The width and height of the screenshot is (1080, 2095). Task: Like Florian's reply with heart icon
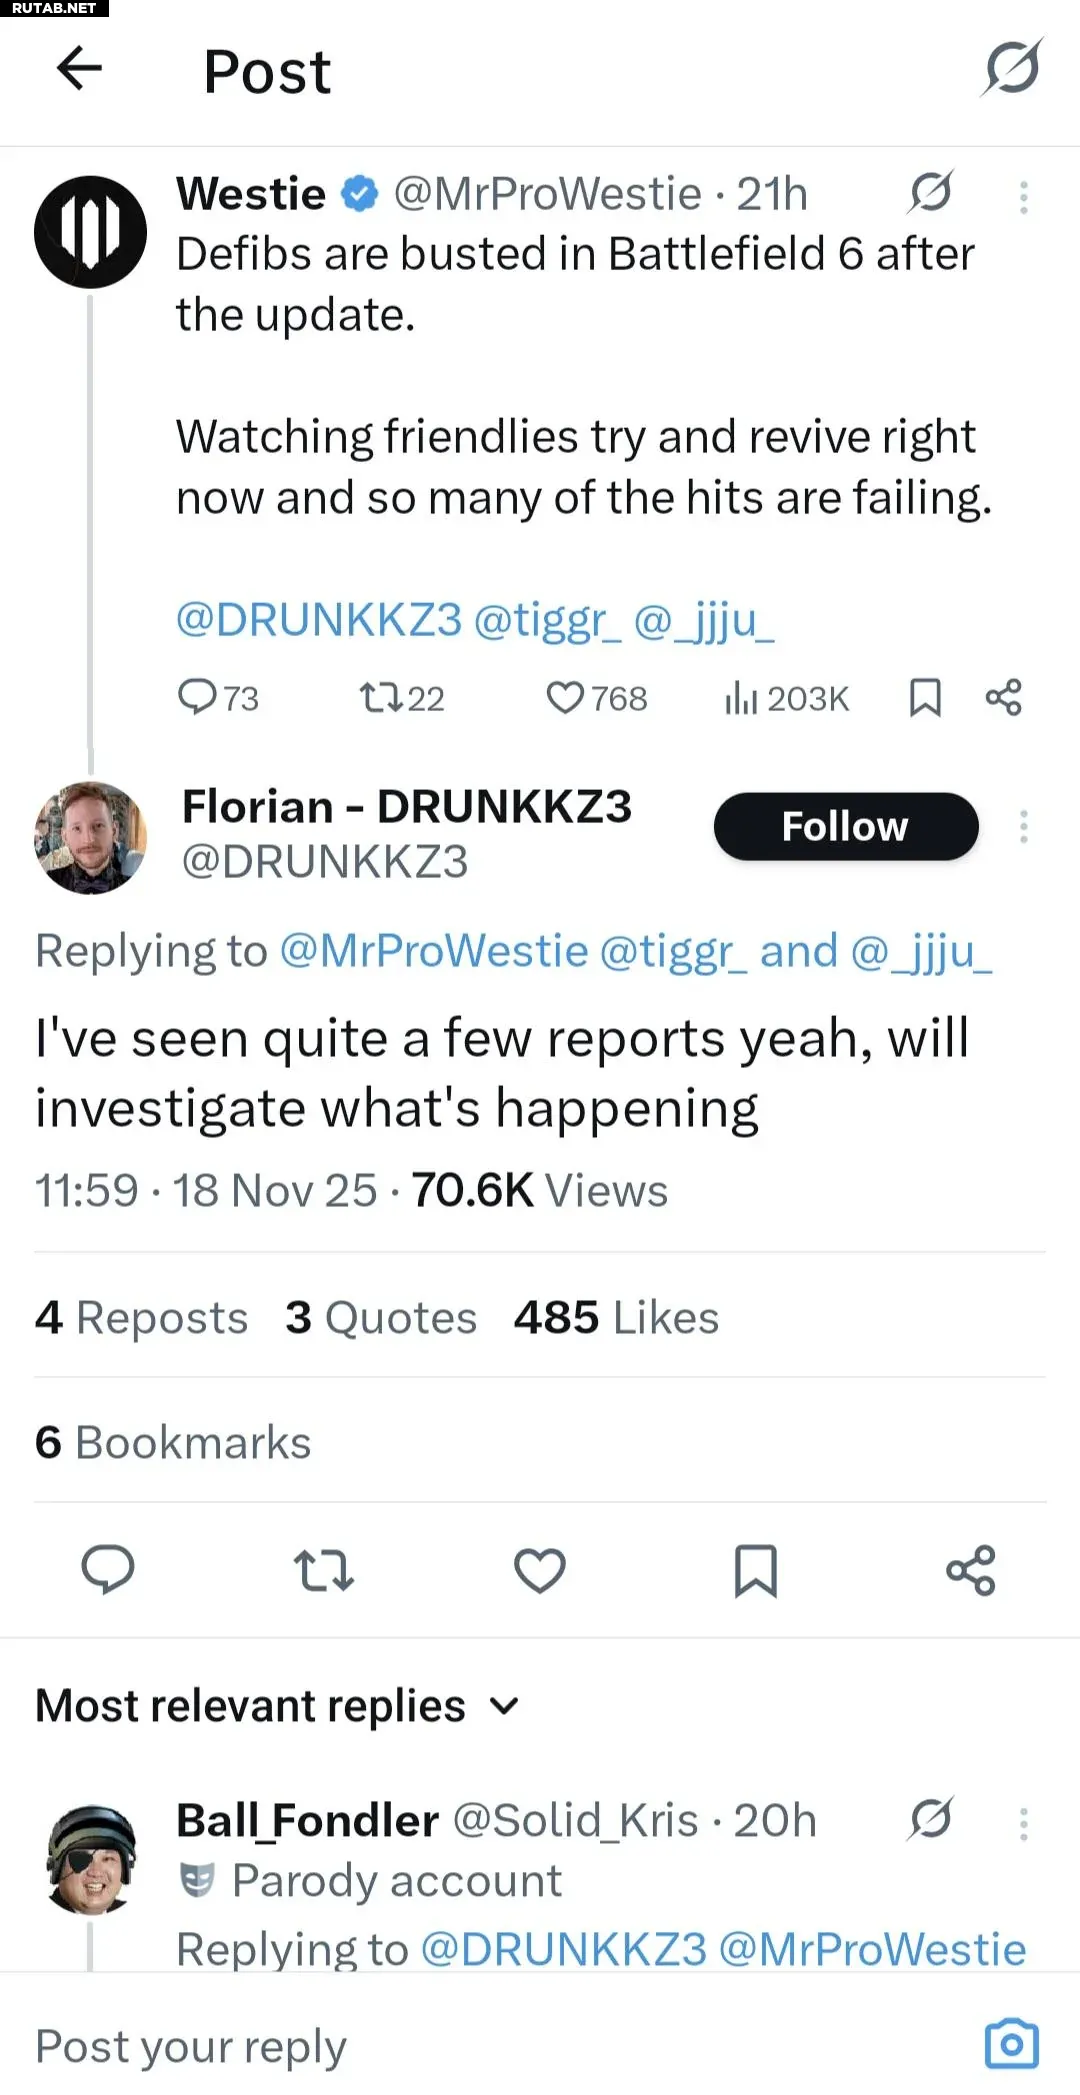click(x=540, y=1570)
